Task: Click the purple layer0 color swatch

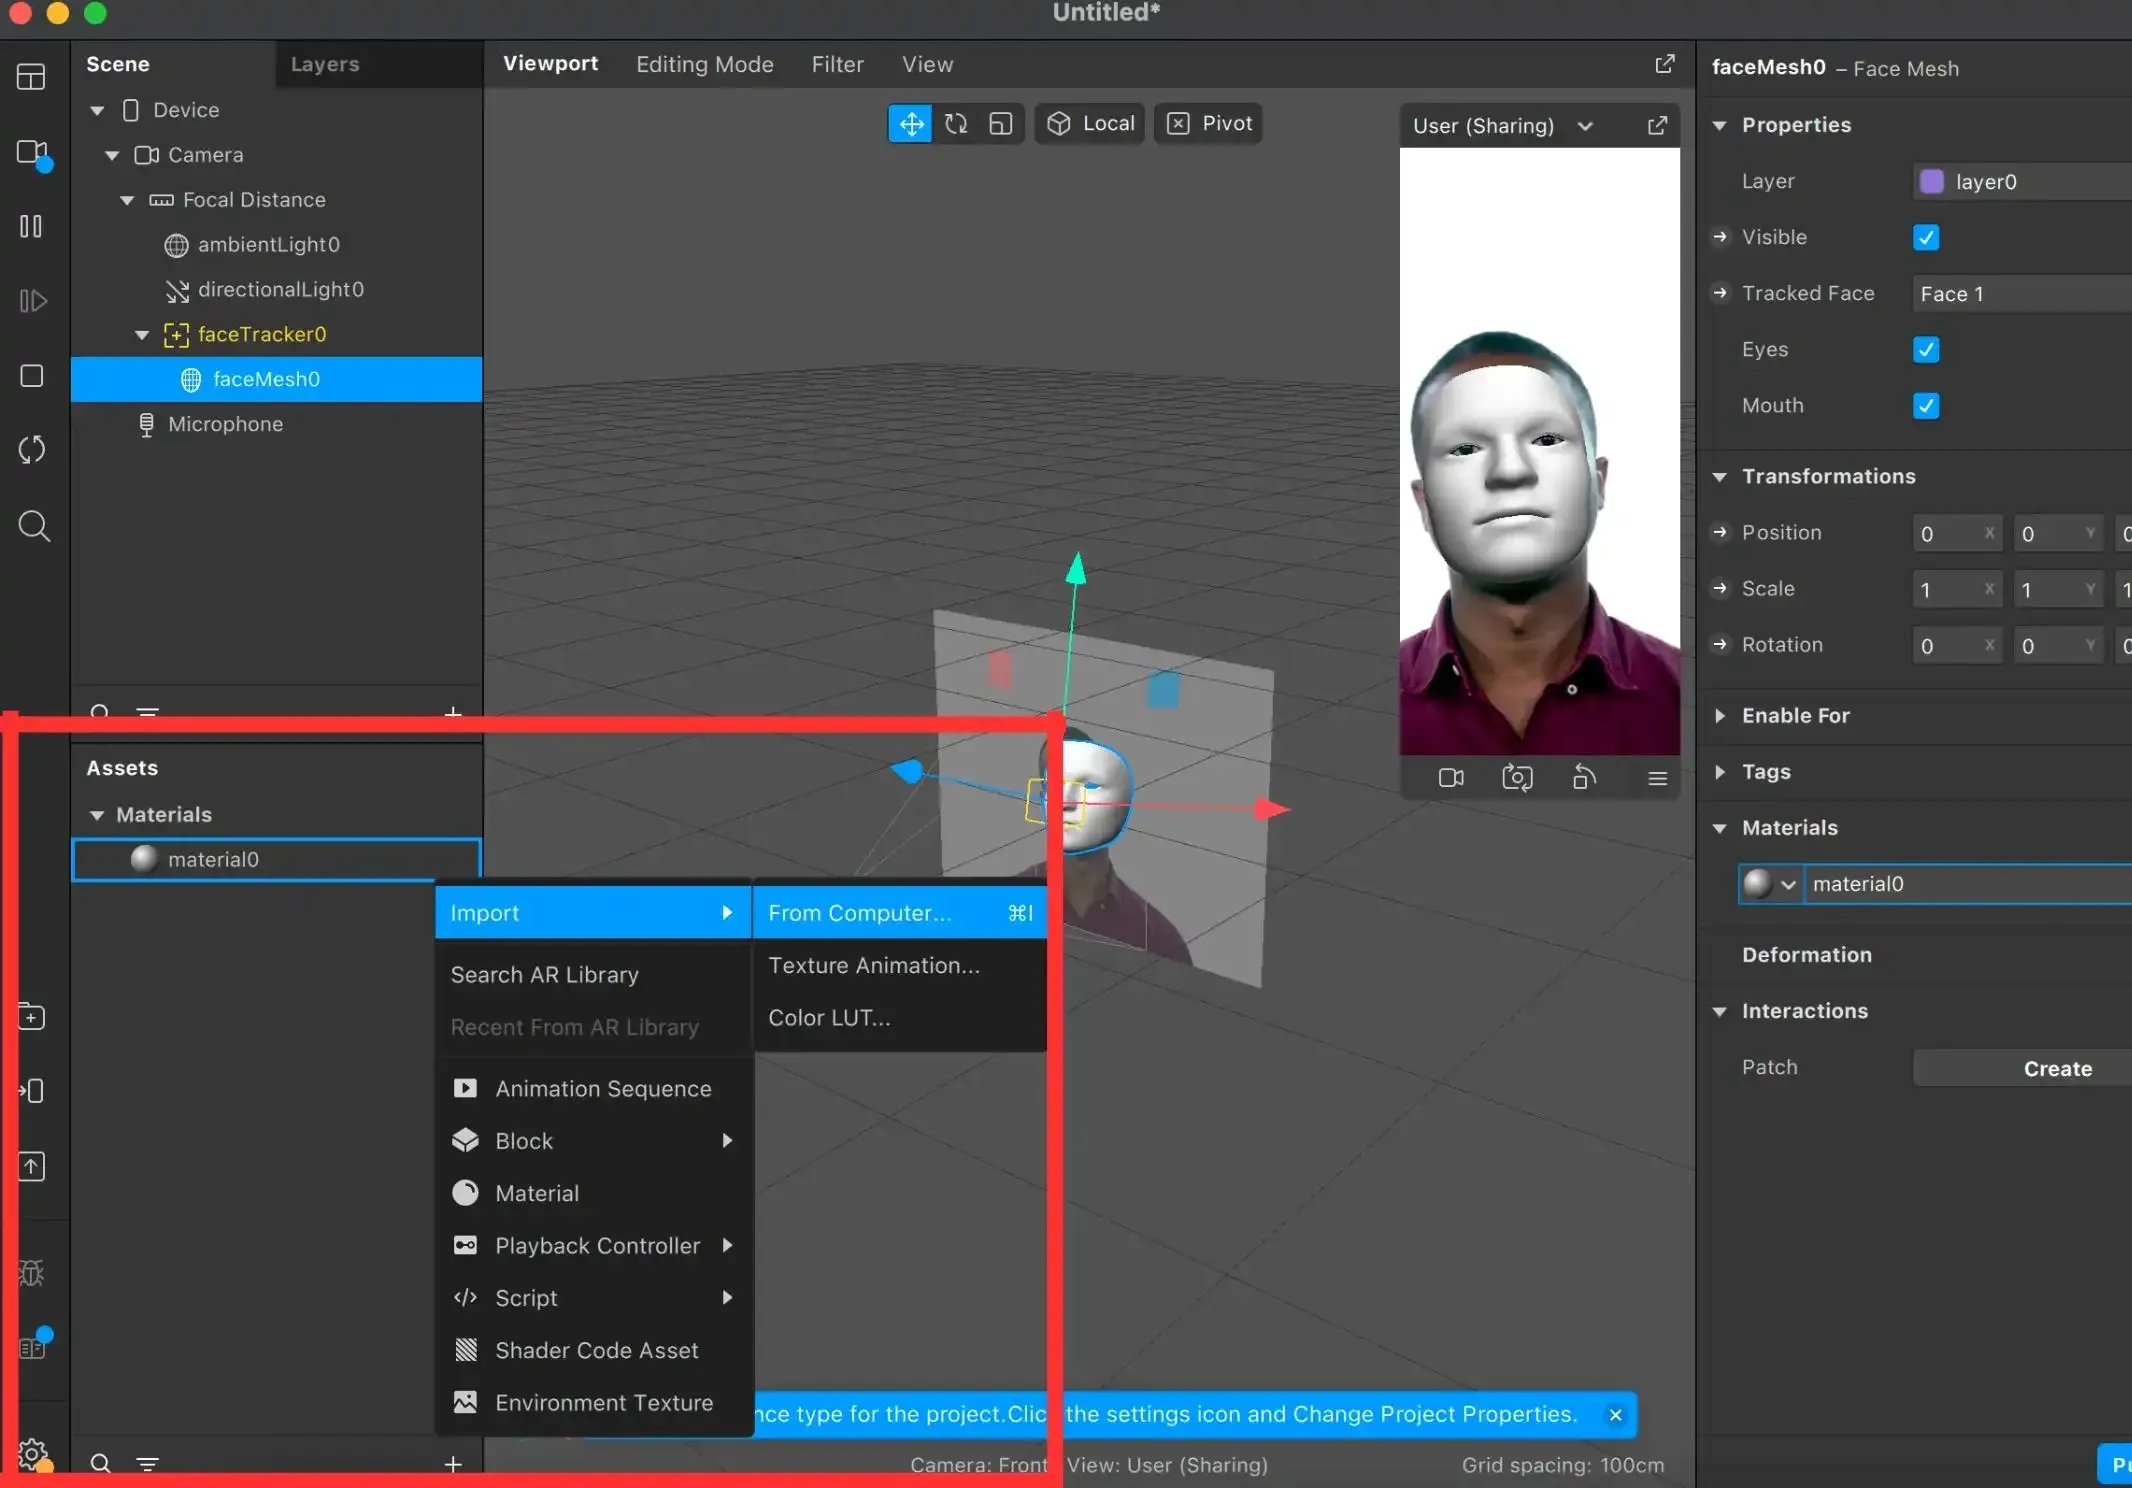Action: [1931, 182]
